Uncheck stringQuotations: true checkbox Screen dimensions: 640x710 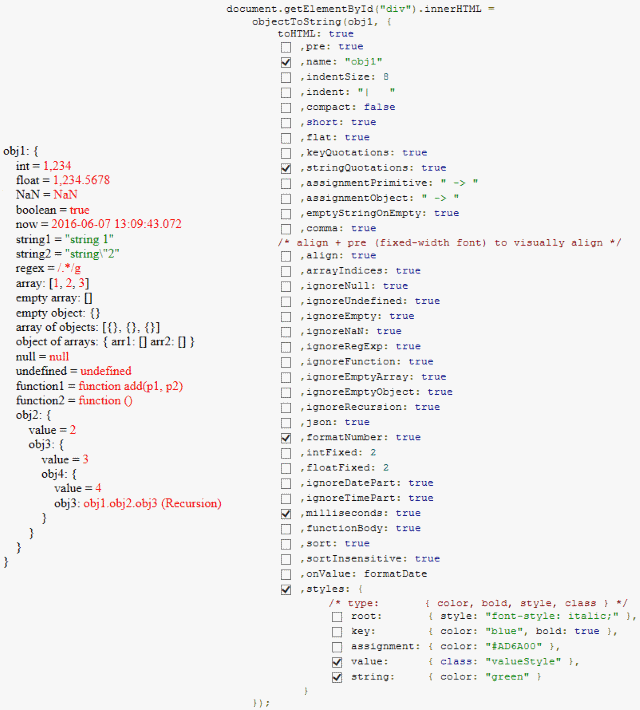286,168
